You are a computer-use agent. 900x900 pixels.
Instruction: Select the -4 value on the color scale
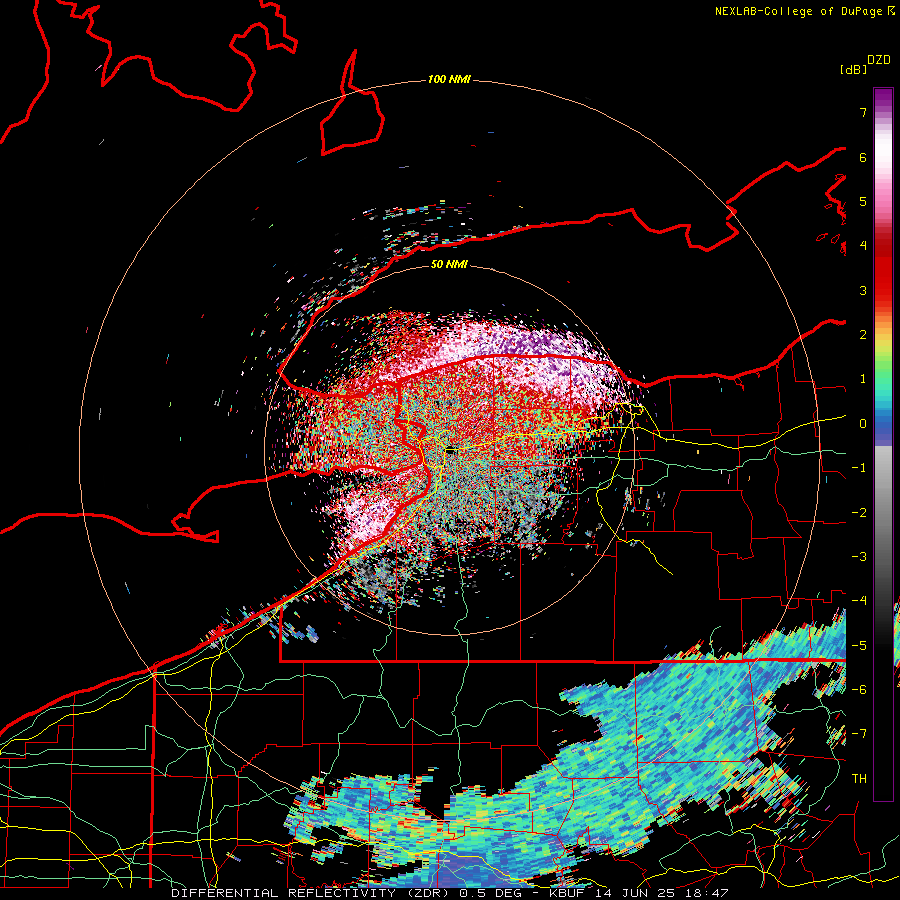point(859,601)
